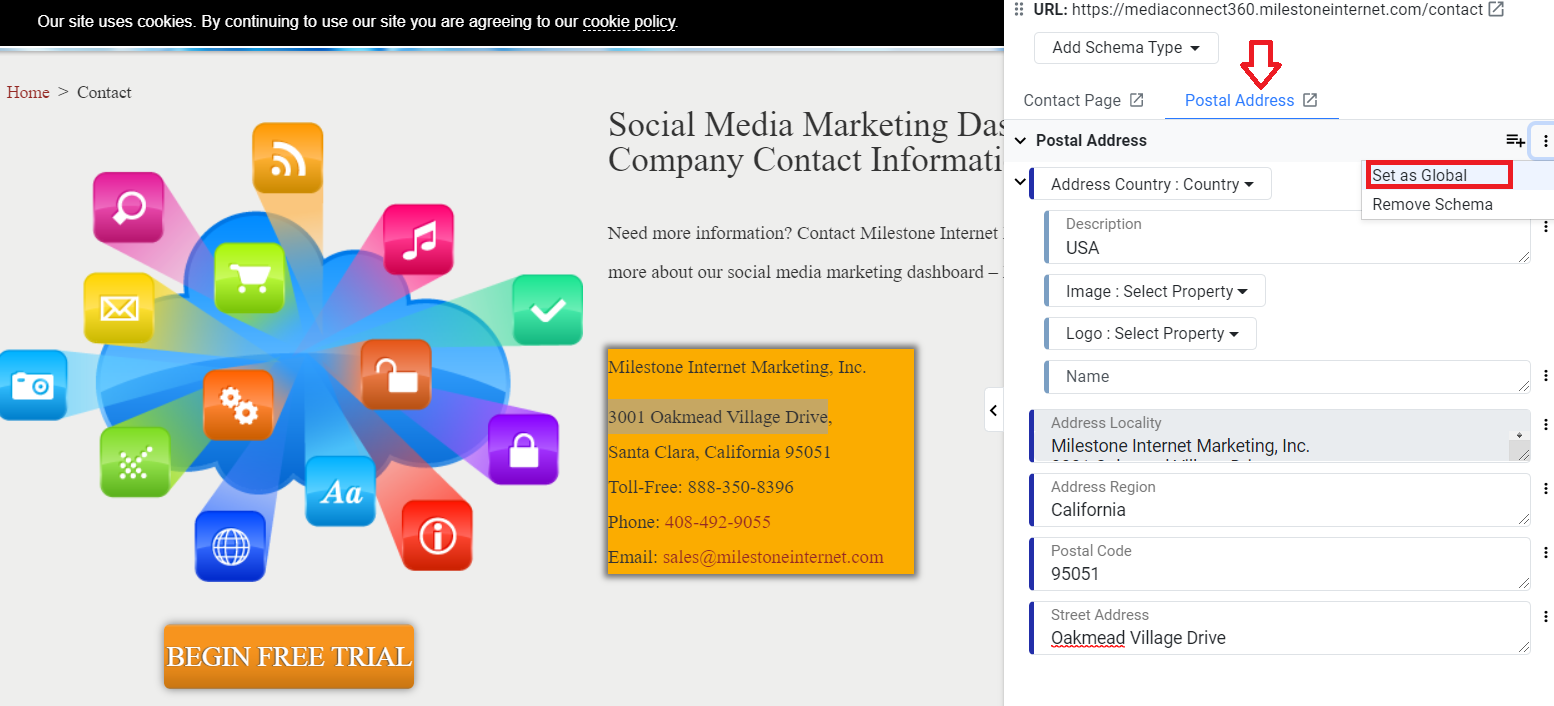Click the Social Media Marketing page heading
This screenshot has height=706, width=1554.
coord(806,142)
